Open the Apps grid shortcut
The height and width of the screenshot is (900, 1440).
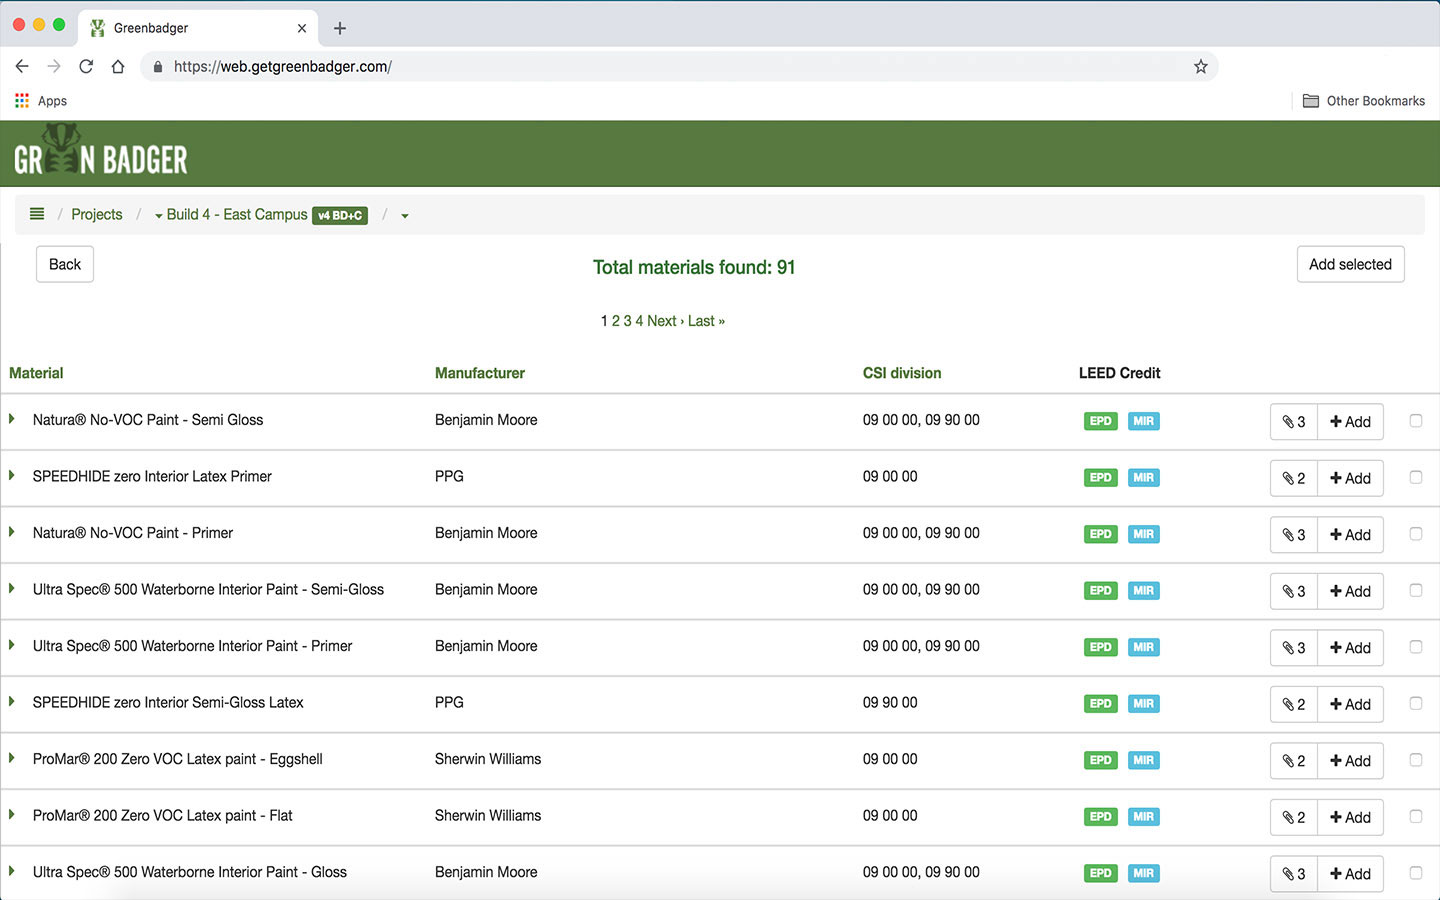point(41,101)
